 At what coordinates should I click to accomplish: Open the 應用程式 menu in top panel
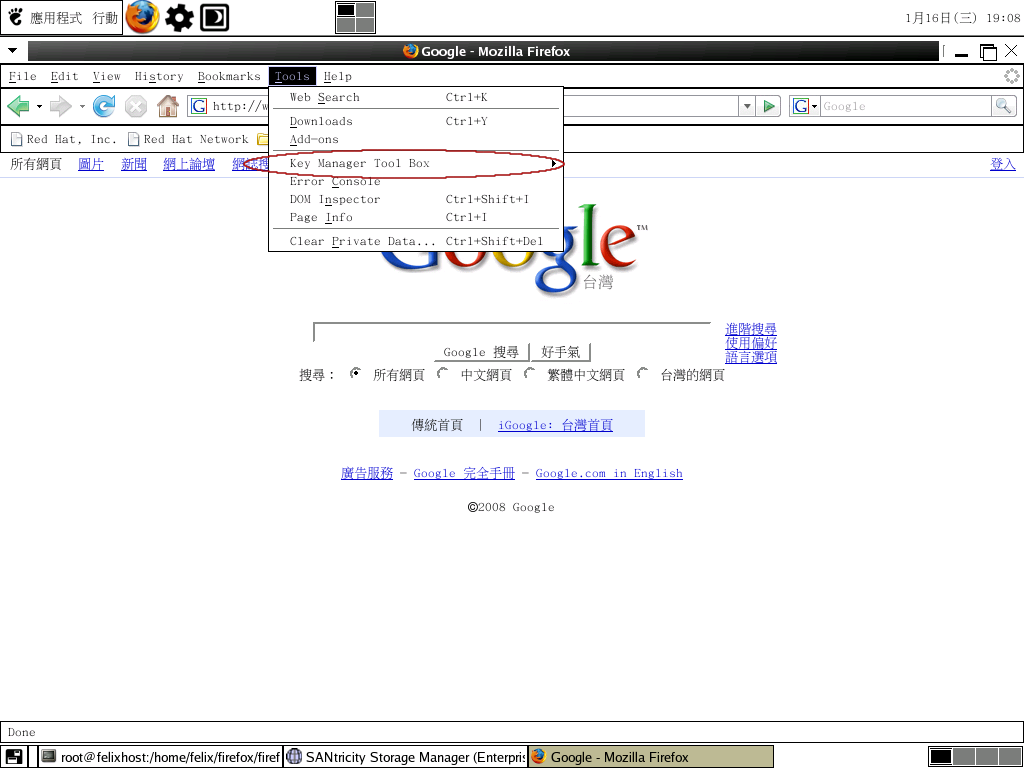[56, 18]
